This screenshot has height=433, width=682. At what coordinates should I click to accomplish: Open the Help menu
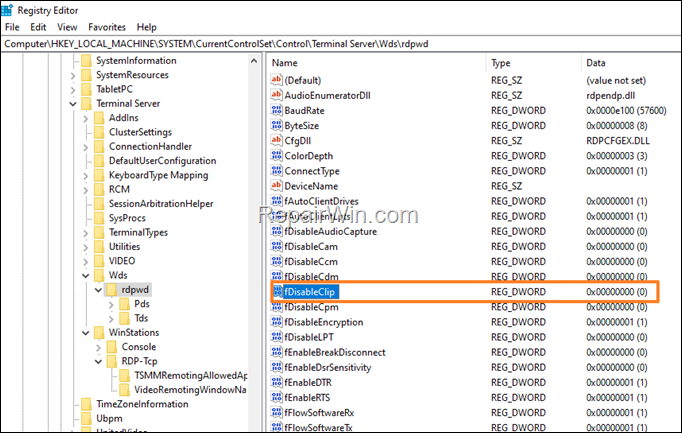coord(147,27)
